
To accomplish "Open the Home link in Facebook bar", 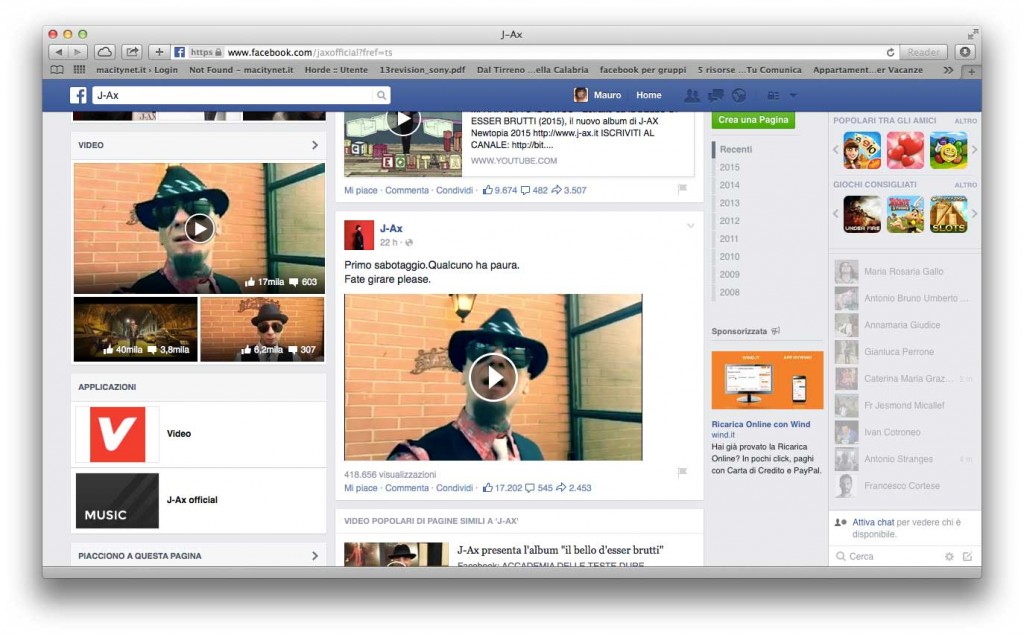I will click(648, 95).
